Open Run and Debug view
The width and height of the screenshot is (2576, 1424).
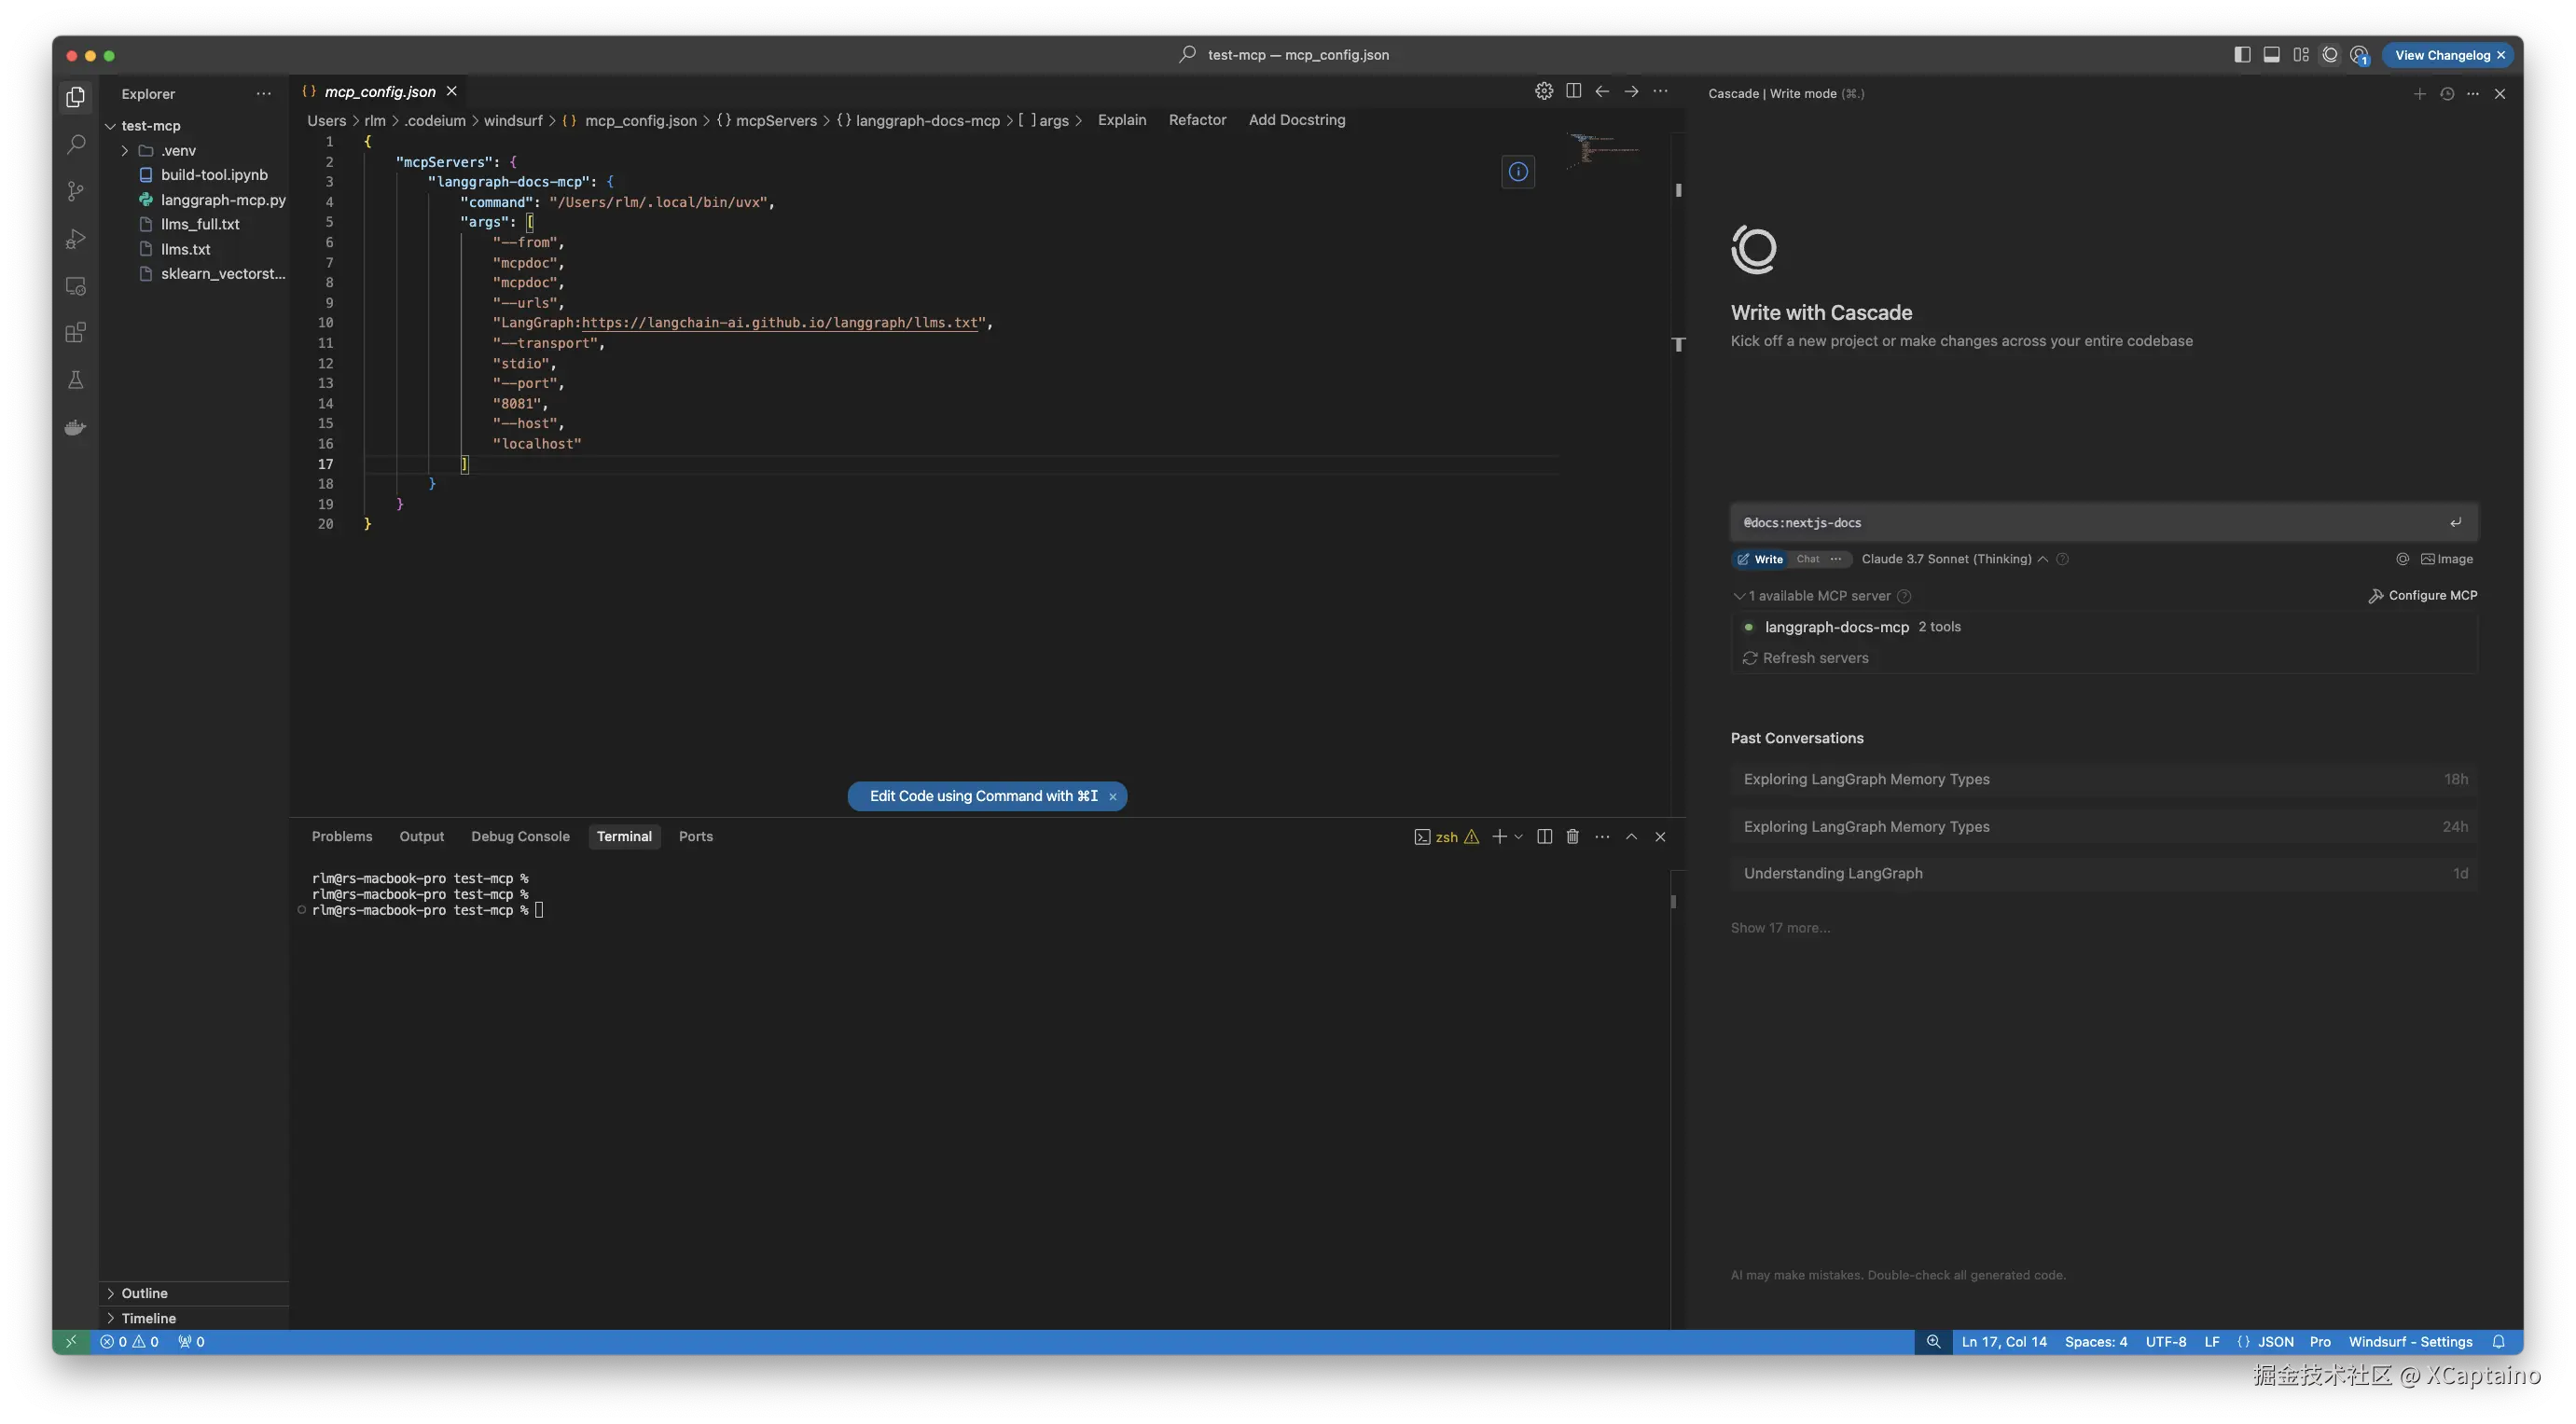tap(75, 238)
